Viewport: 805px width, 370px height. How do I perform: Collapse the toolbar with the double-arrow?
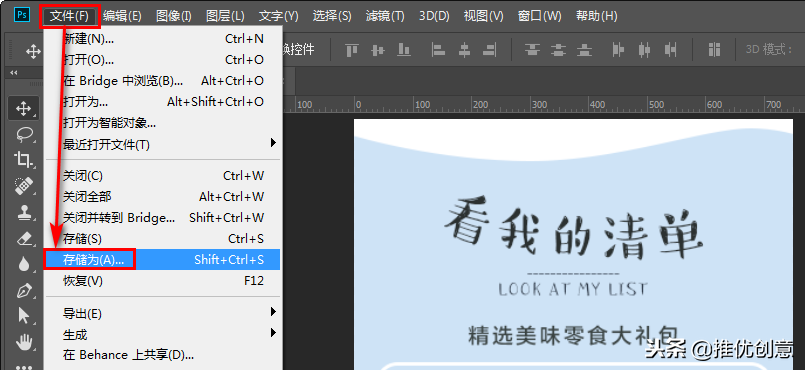tap(14, 73)
